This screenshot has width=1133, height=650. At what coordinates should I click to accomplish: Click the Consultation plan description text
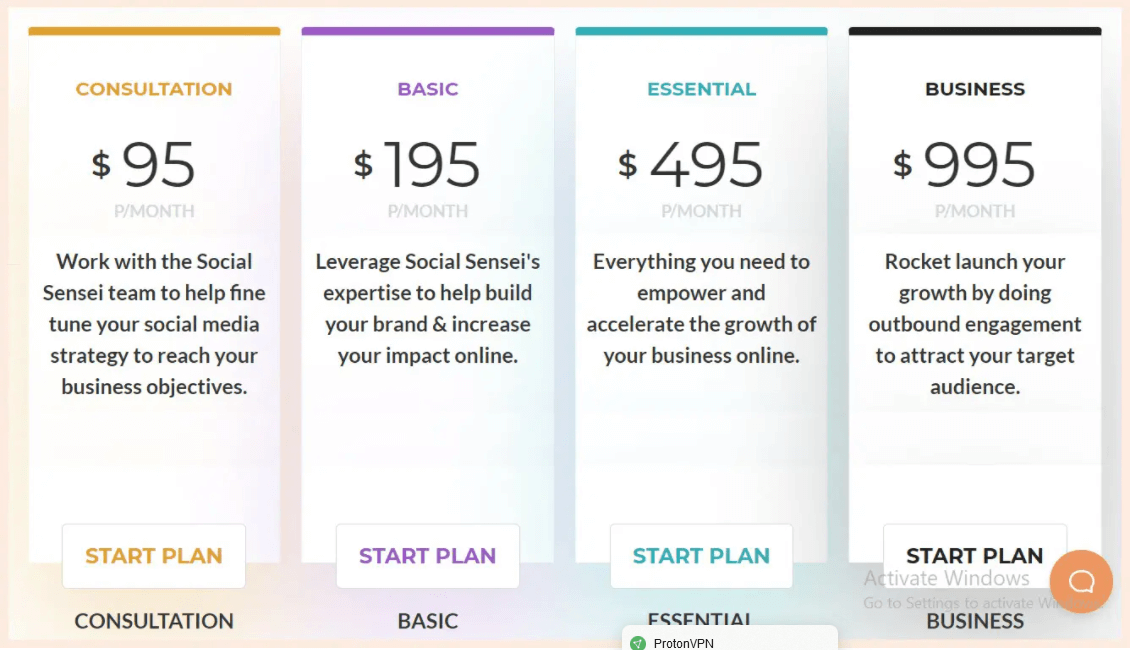(154, 324)
